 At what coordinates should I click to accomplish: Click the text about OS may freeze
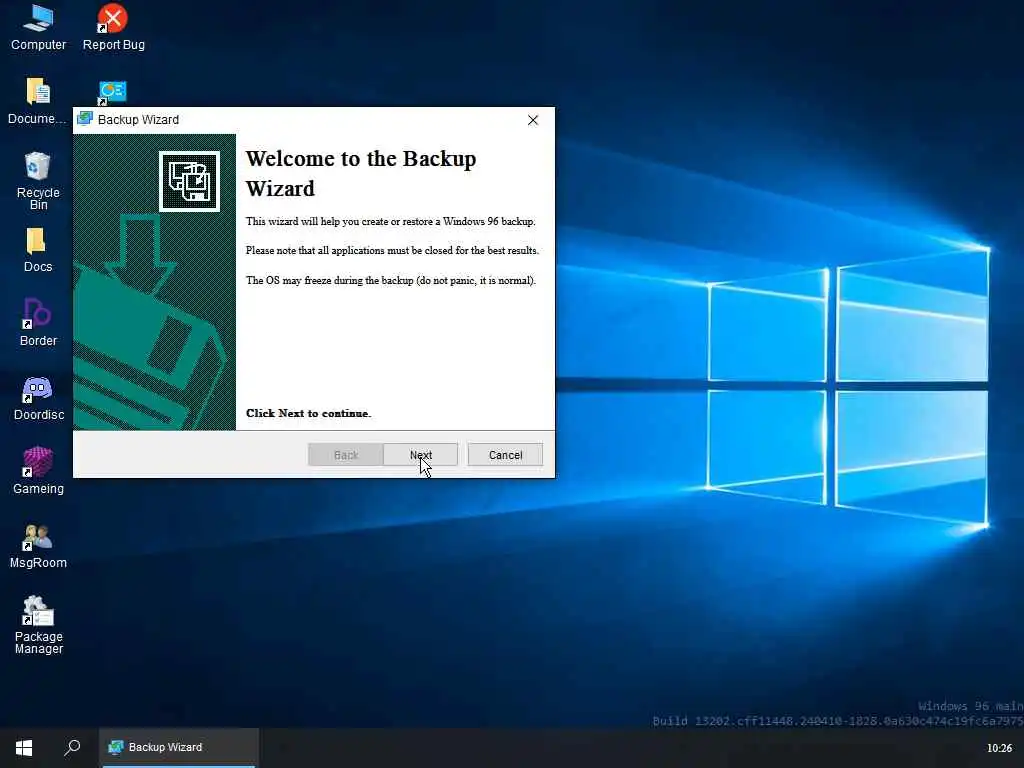click(391, 280)
